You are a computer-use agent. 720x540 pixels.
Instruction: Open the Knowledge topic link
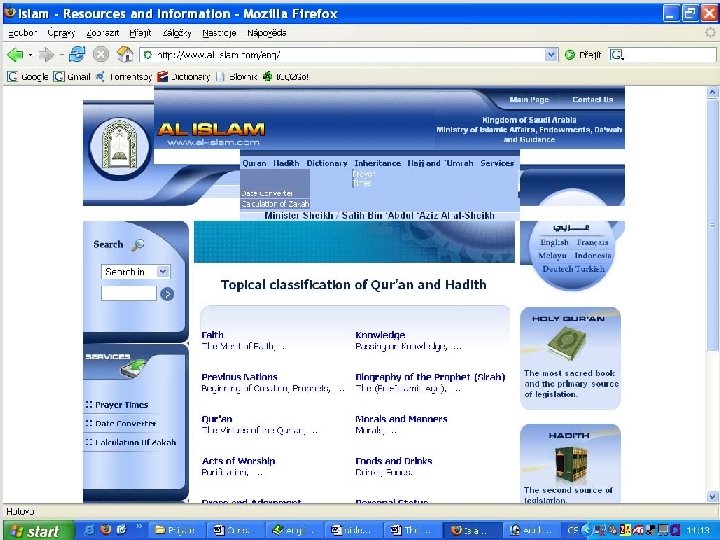click(x=380, y=335)
